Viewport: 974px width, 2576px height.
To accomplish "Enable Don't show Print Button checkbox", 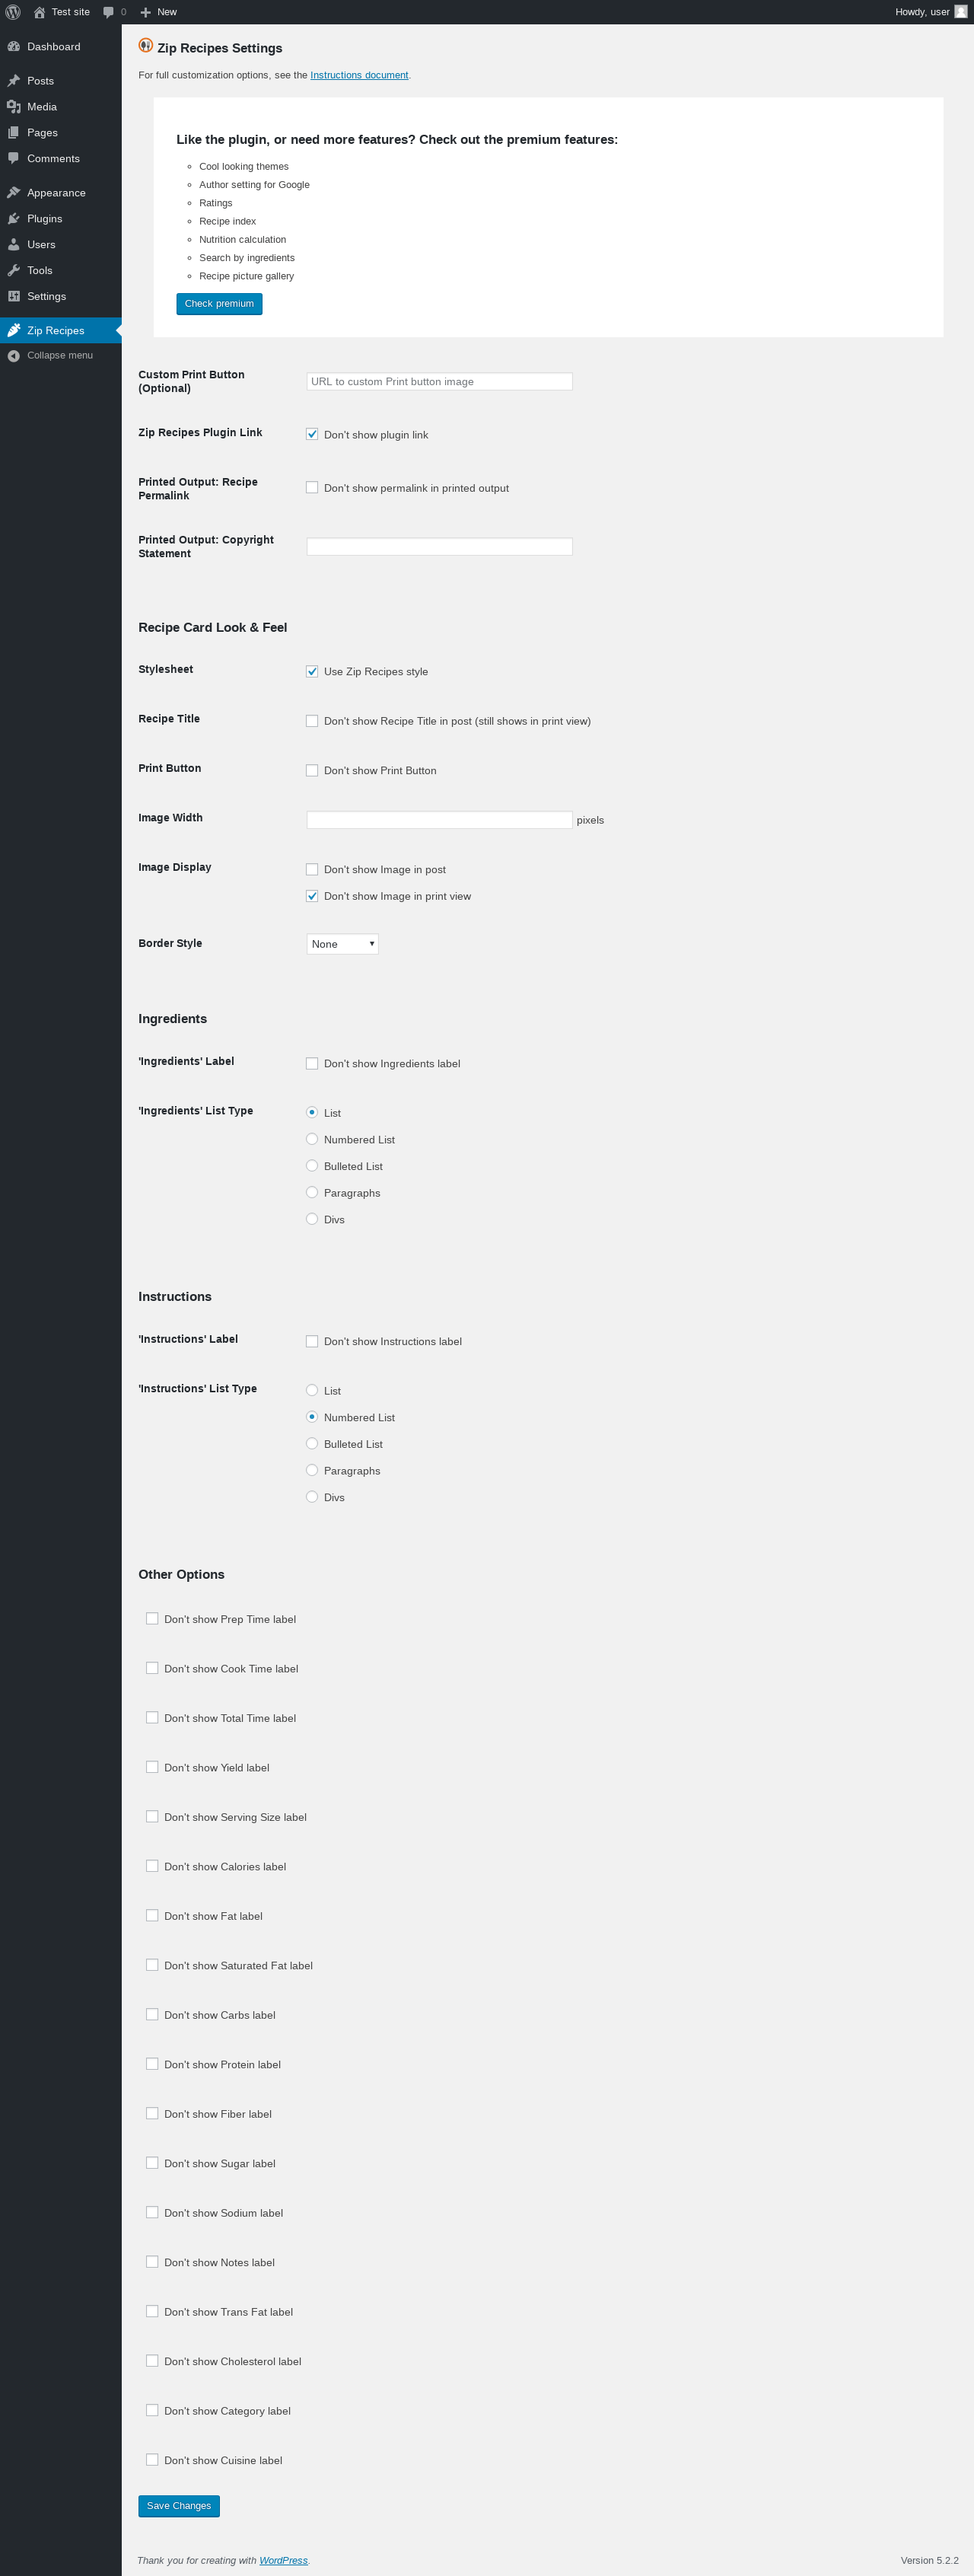I will coord(312,770).
